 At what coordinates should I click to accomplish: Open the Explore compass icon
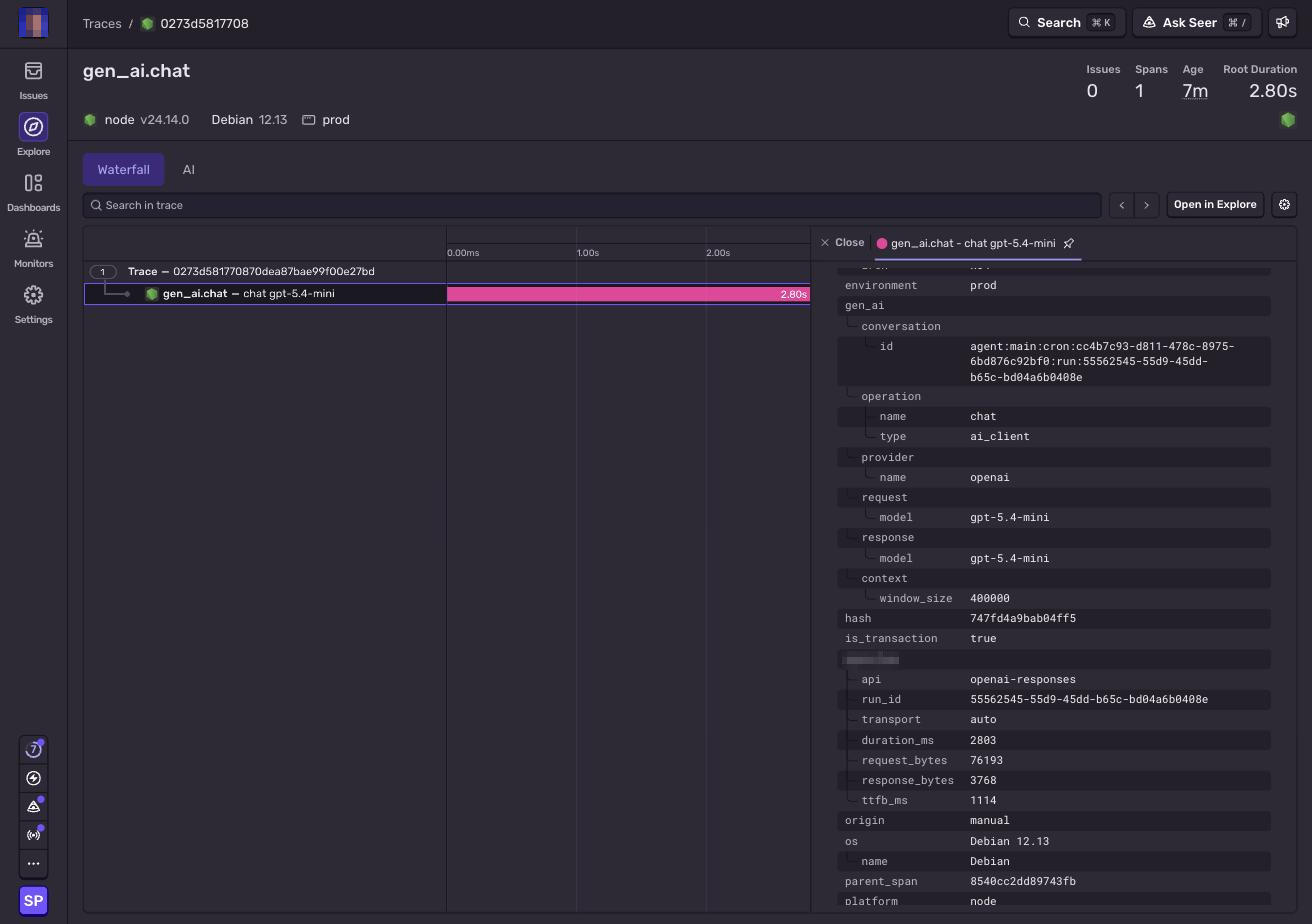(x=33, y=127)
